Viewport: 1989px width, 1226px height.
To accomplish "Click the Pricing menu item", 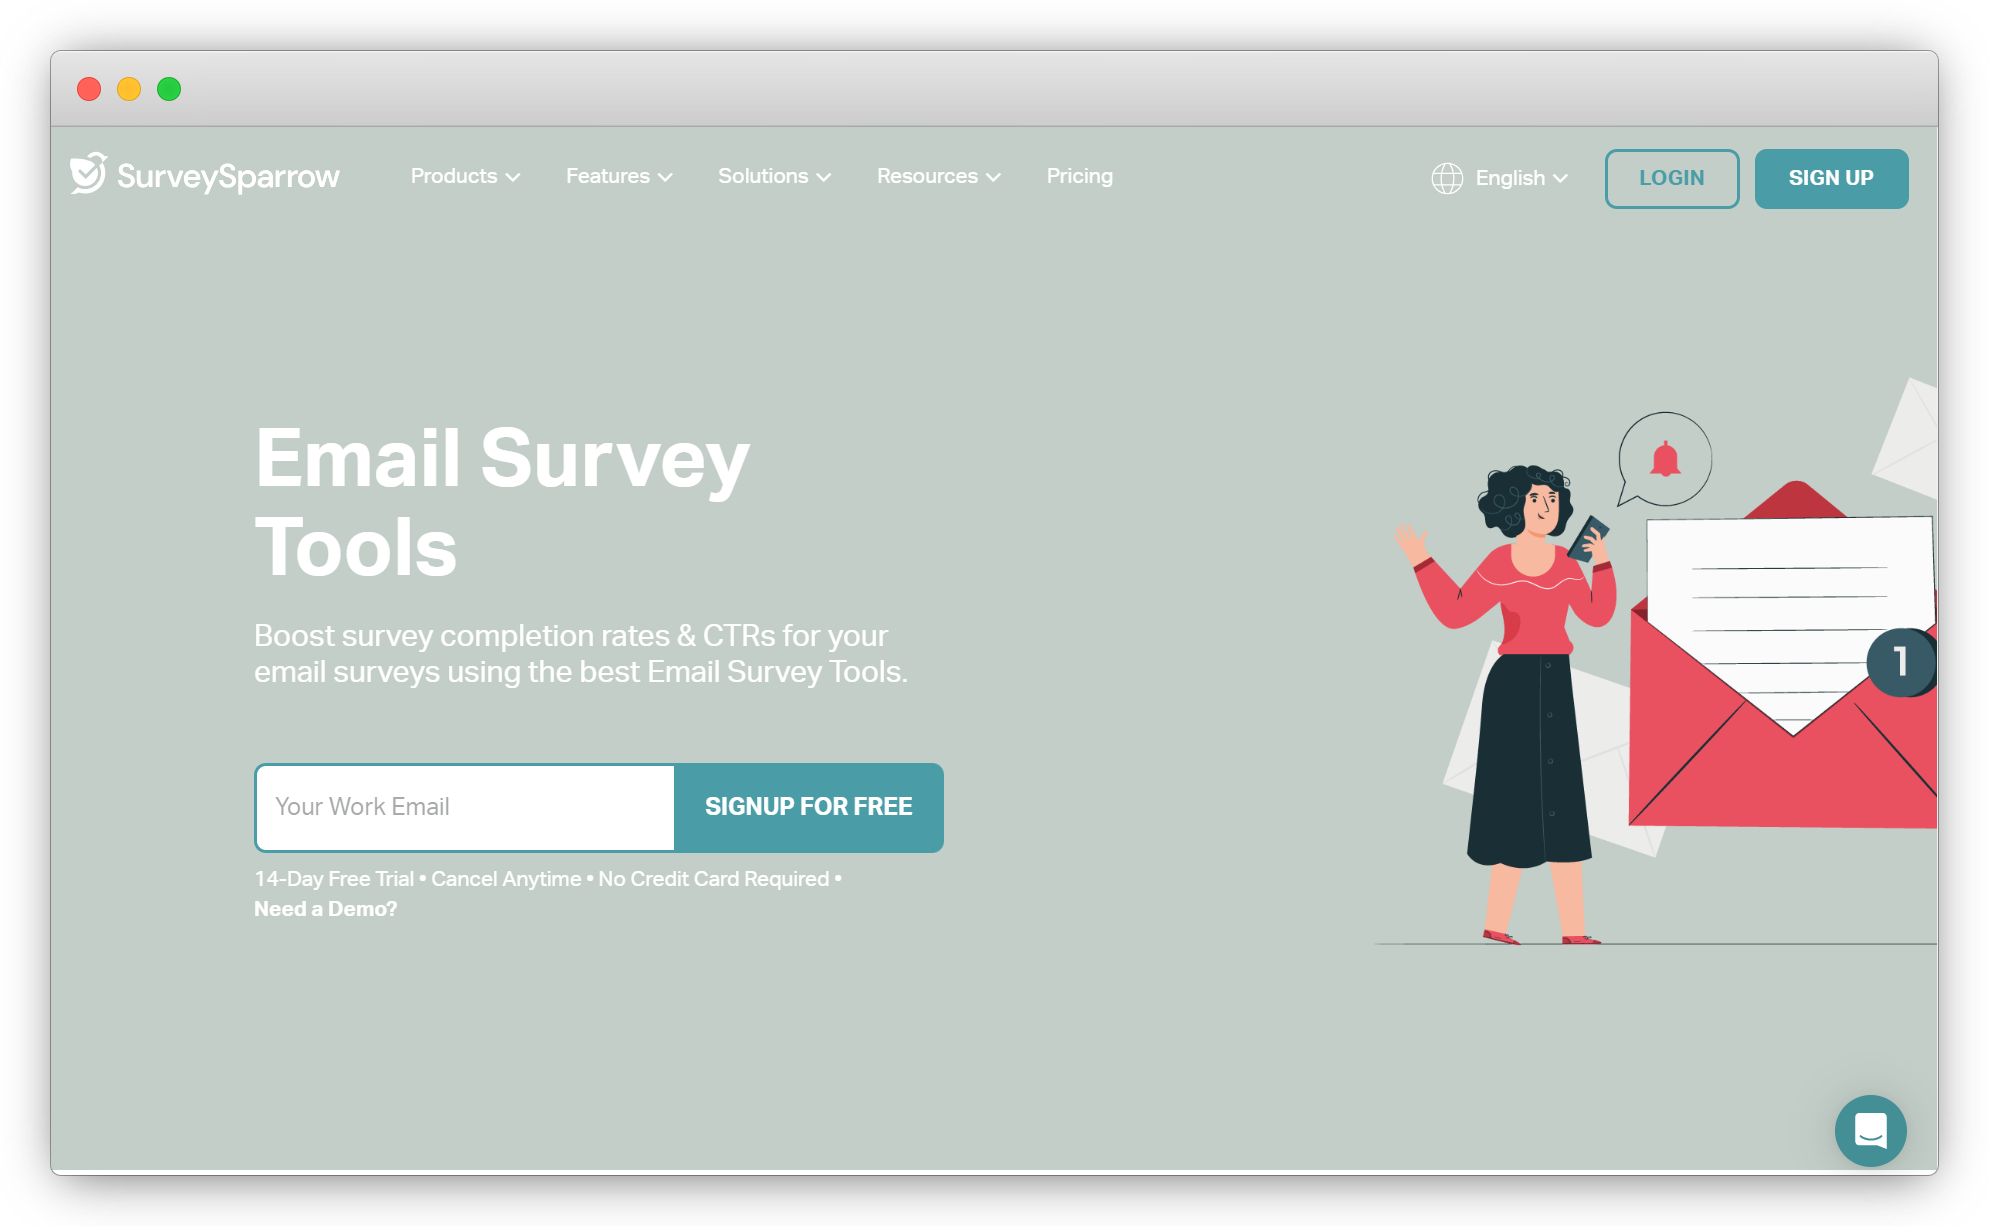I will point(1081,176).
